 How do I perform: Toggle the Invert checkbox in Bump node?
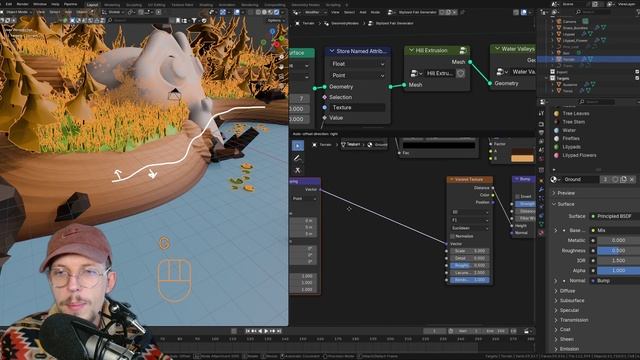click(518, 197)
